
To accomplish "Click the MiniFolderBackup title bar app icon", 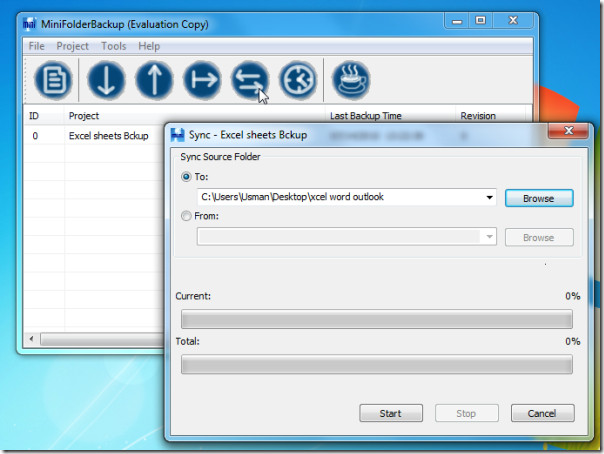I will pos(29,24).
